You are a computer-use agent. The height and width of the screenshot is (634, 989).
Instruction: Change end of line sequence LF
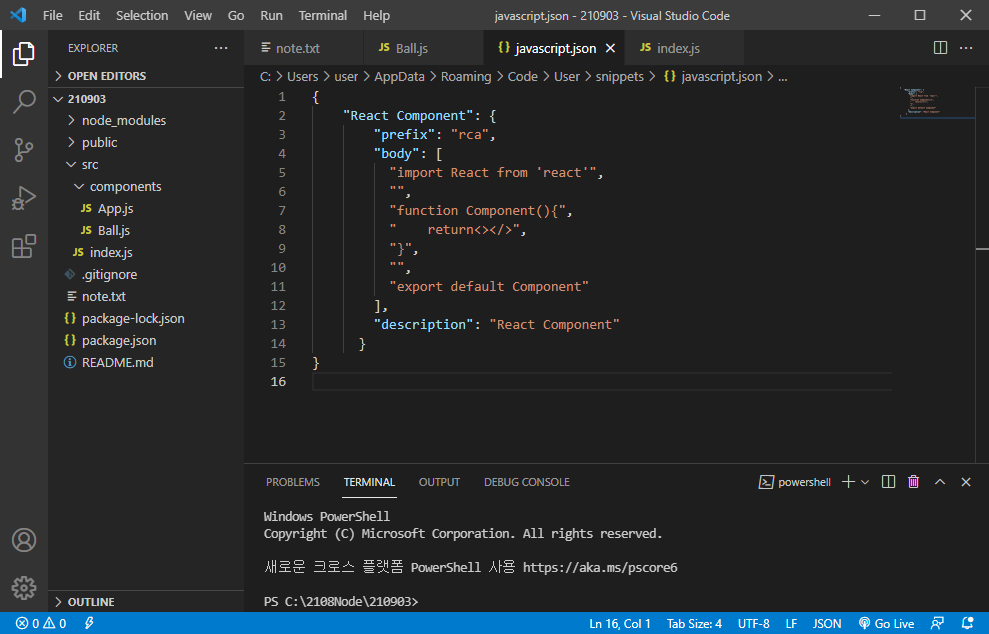pyautogui.click(x=791, y=623)
